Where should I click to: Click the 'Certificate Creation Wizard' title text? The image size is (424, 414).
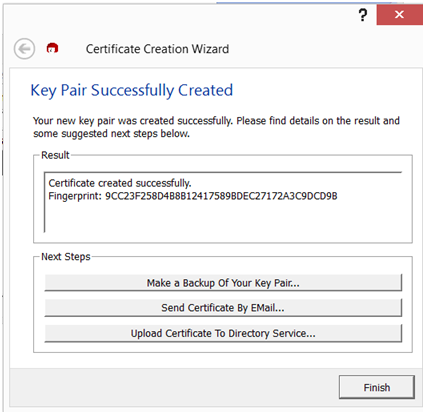click(157, 49)
